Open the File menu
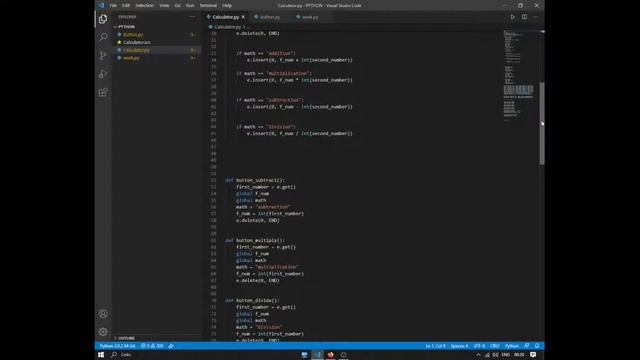Screen dimensions: 640x360 click(x=113, y=5)
